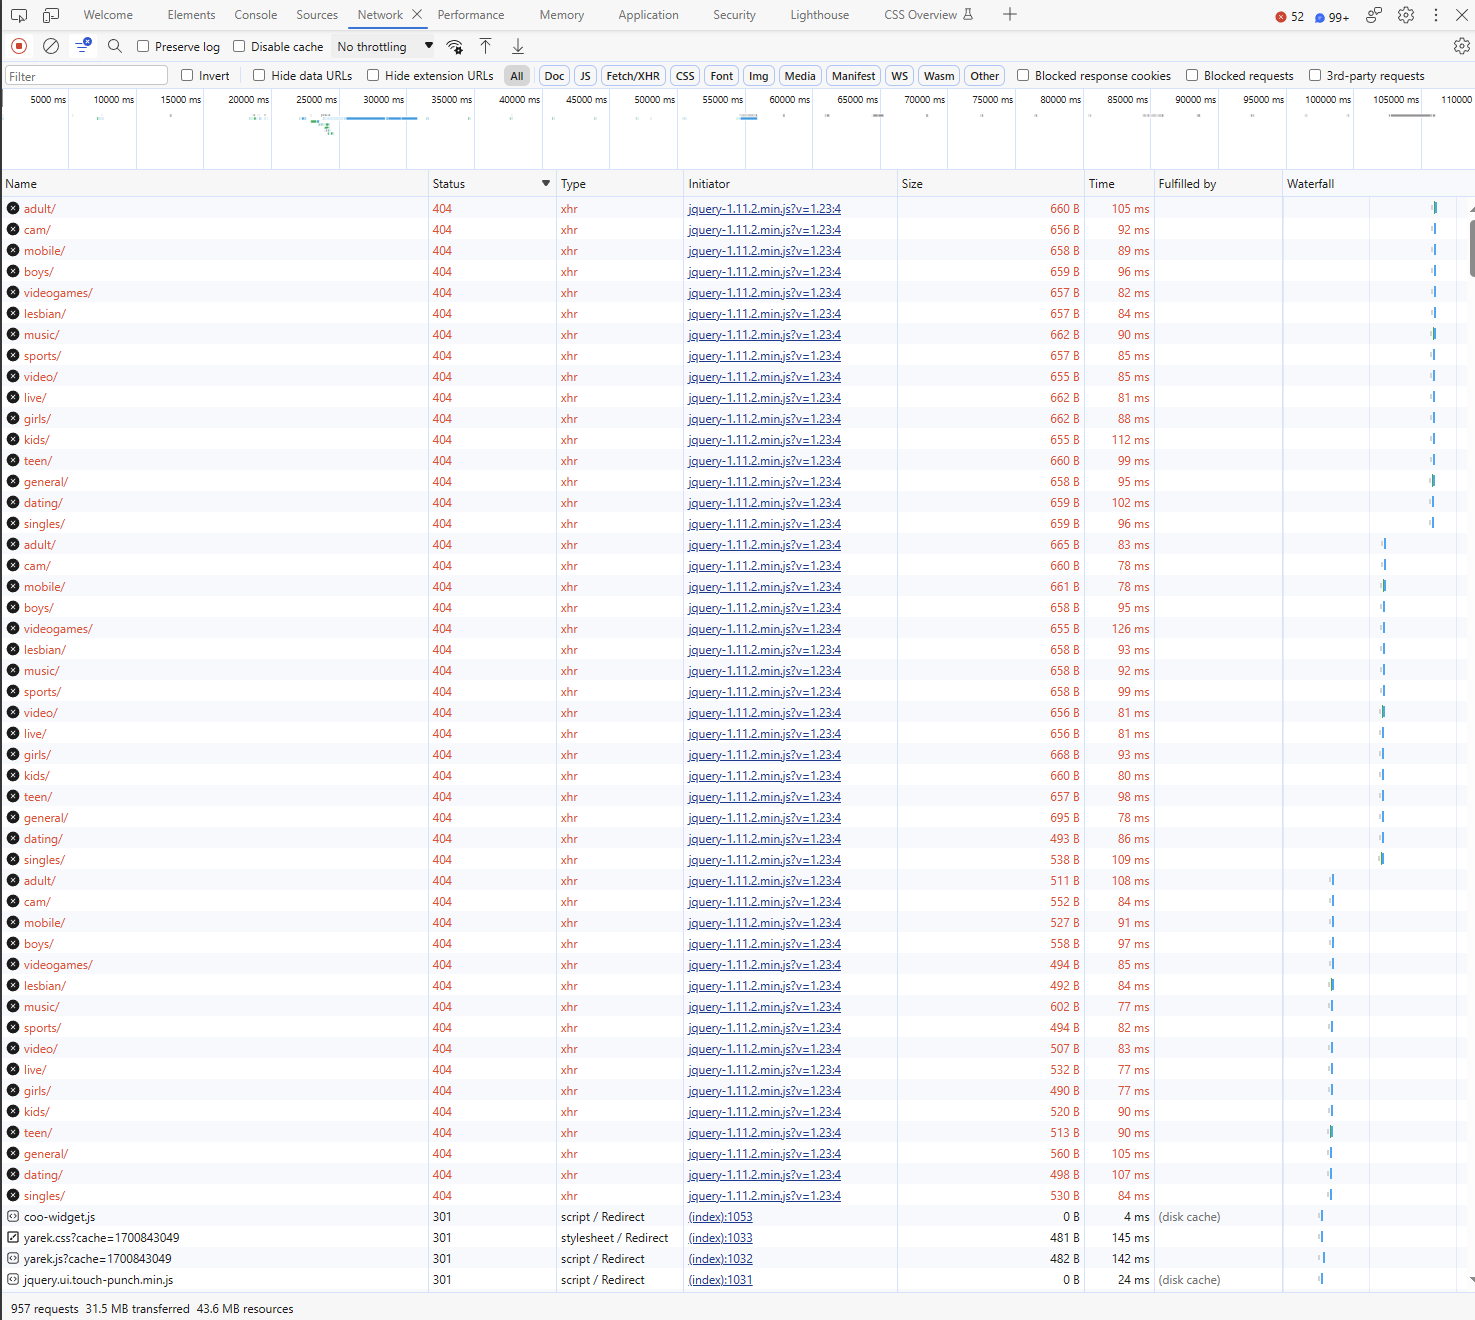Toggle device emulation icon
1475x1320 pixels.
pos(51,15)
